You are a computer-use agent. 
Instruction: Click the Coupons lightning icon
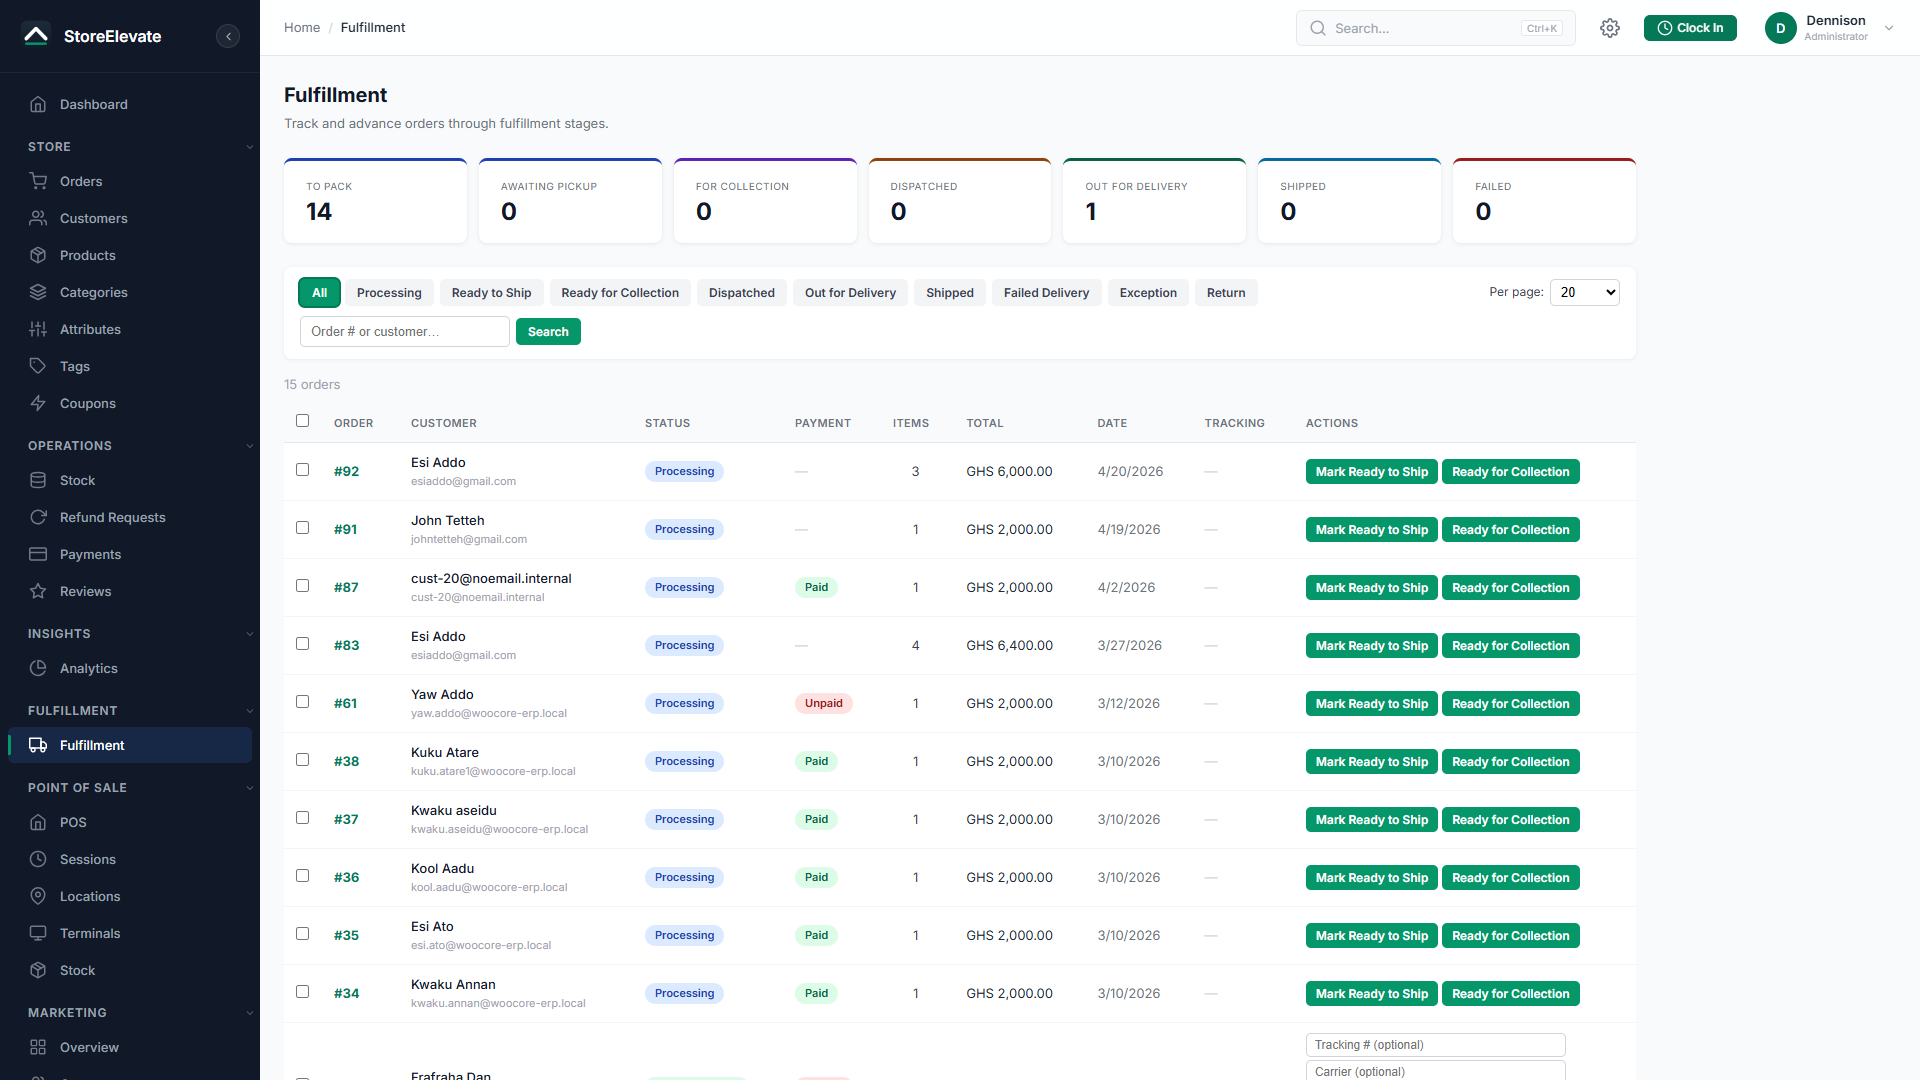point(38,403)
